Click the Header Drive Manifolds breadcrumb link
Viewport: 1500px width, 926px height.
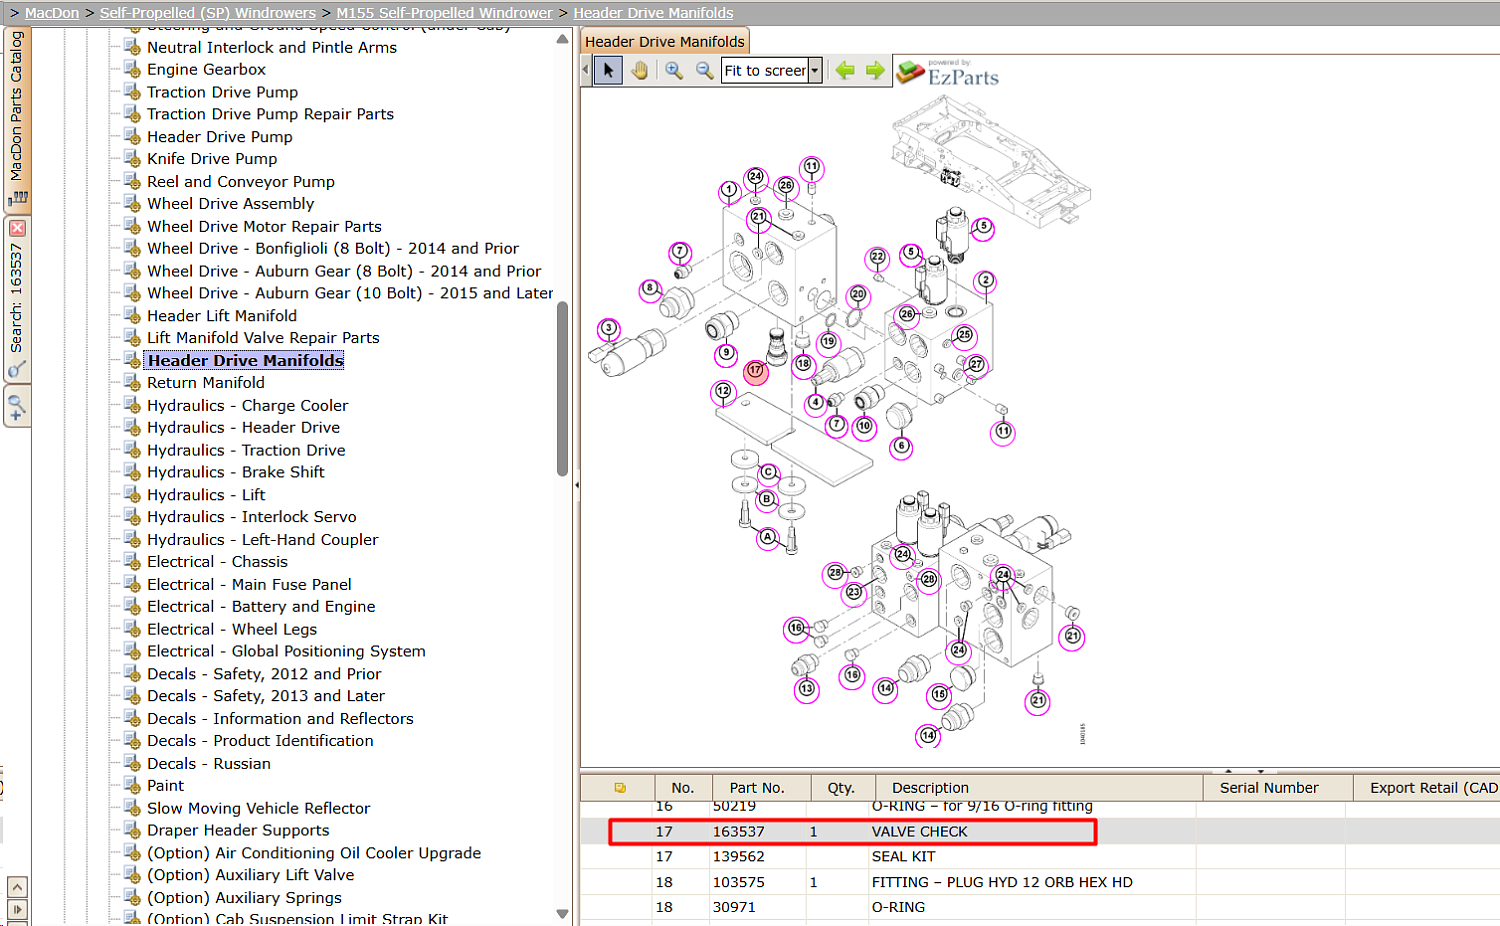coord(653,13)
